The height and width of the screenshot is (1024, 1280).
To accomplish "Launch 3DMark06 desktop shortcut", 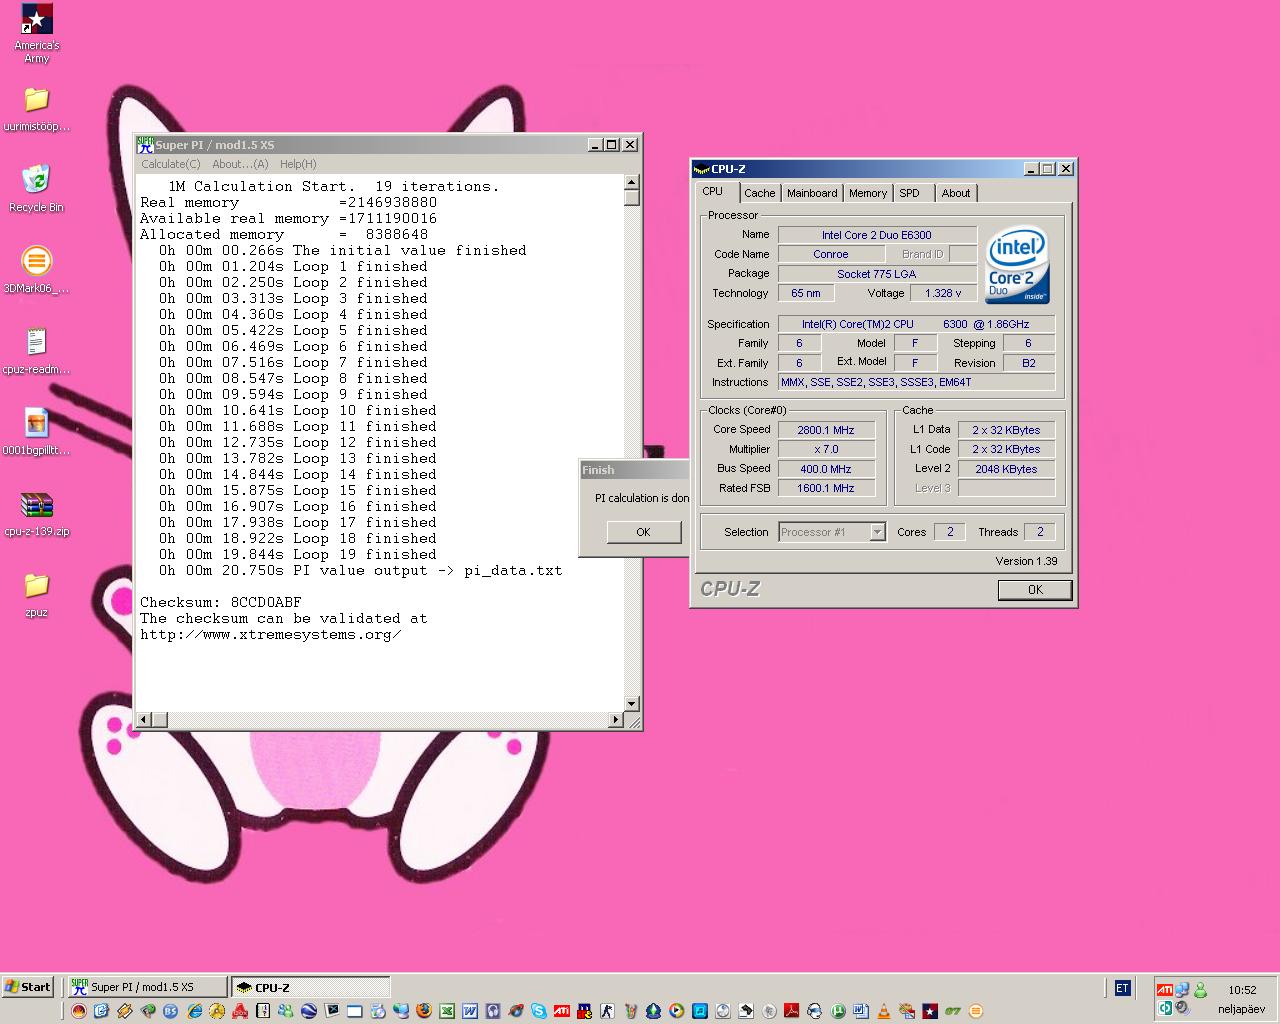I will click(x=37, y=271).
